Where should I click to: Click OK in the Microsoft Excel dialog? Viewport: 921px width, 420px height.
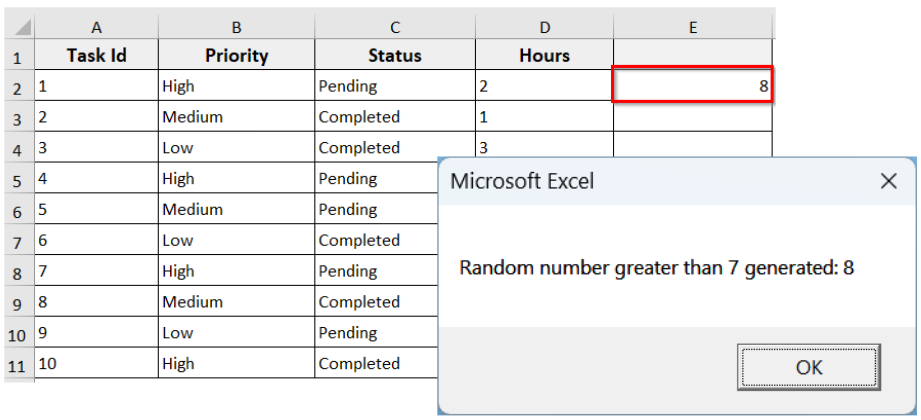point(808,367)
